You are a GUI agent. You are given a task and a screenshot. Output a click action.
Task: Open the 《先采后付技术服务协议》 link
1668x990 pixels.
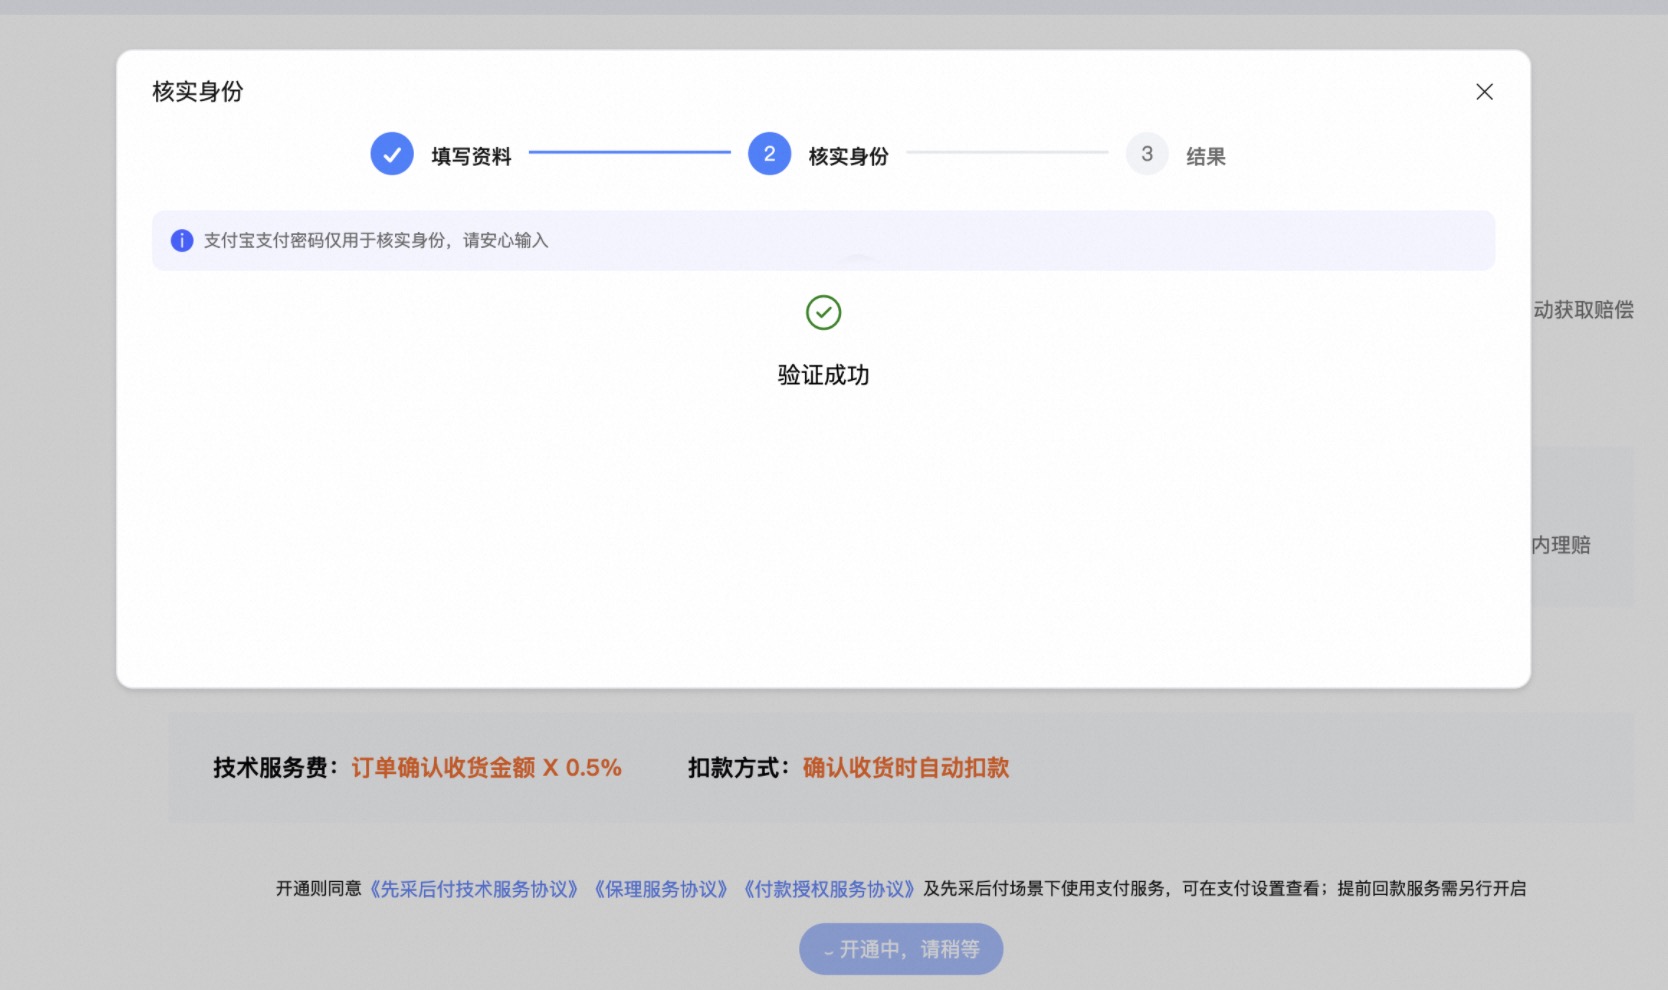[474, 889]
